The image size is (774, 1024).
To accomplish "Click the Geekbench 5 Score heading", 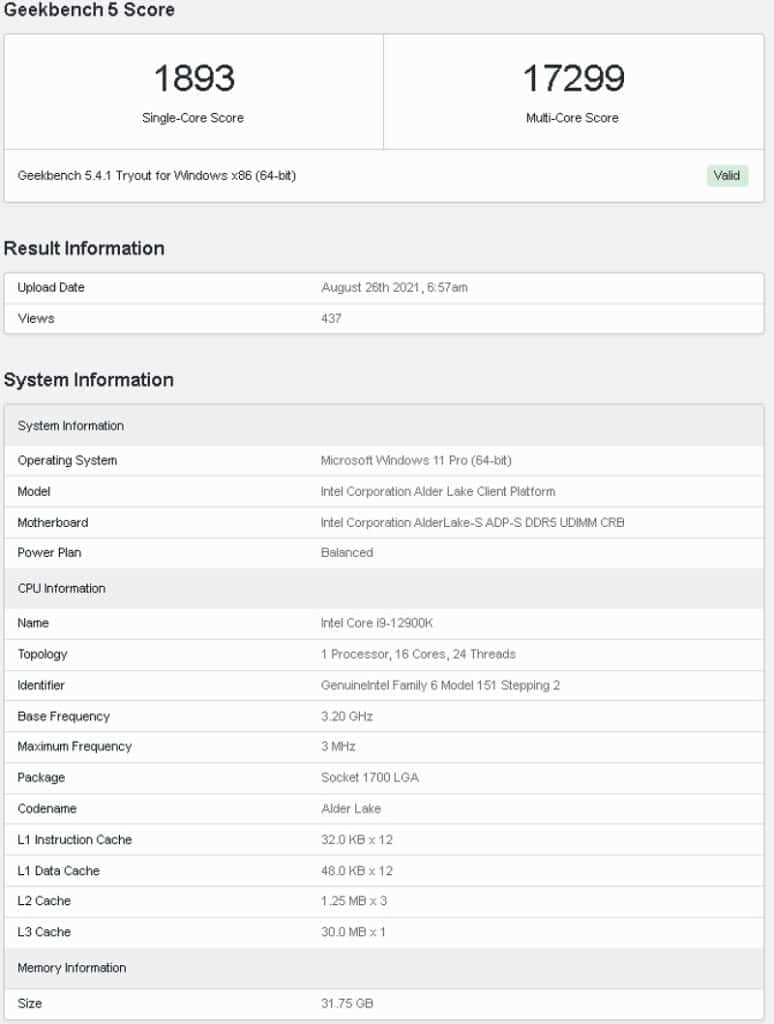I will (89, 10).
